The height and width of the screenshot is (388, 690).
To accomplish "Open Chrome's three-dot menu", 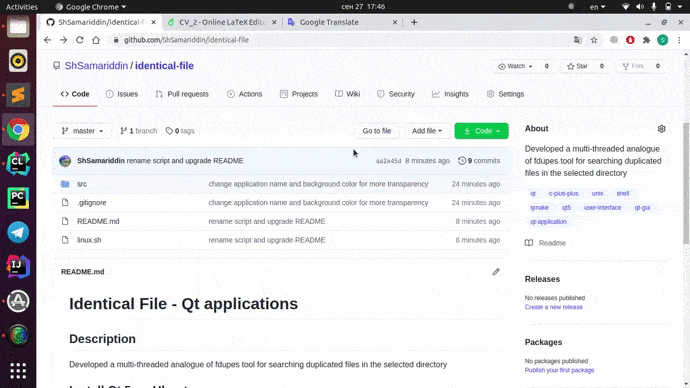I will [679, 40].
